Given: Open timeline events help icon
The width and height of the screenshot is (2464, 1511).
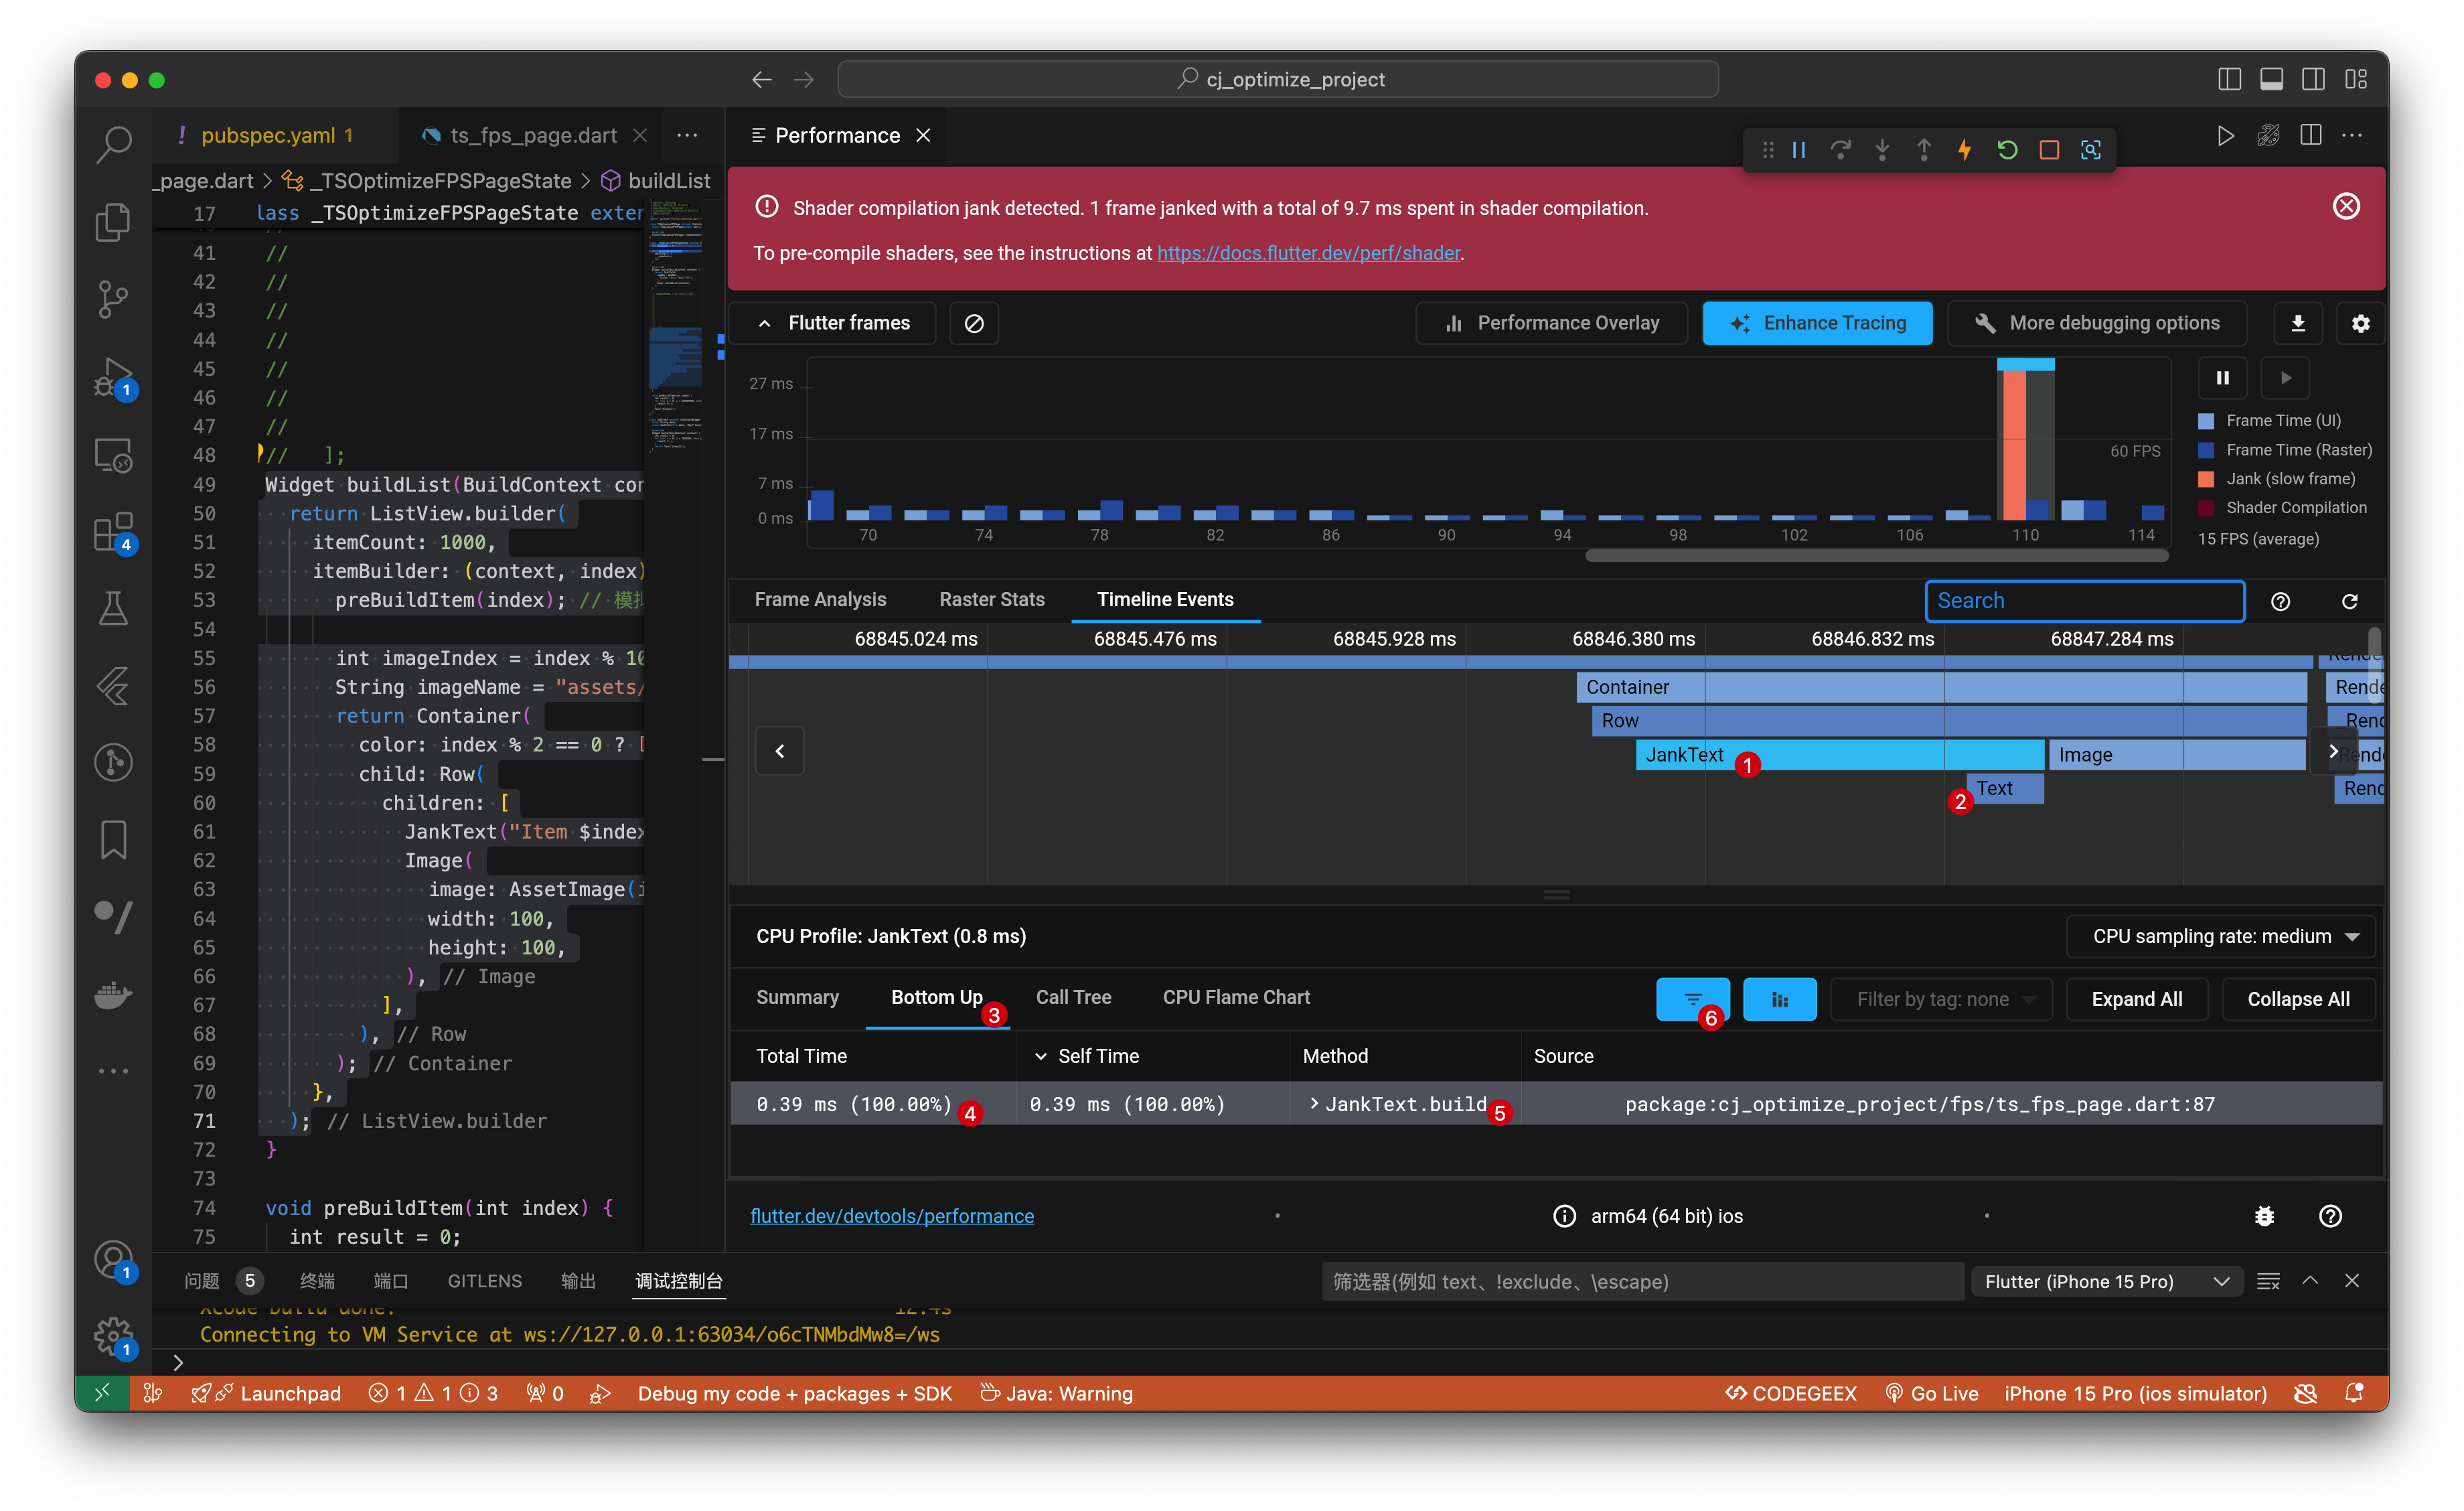Looking at the screenshot, I should (x=2280, y=601).
